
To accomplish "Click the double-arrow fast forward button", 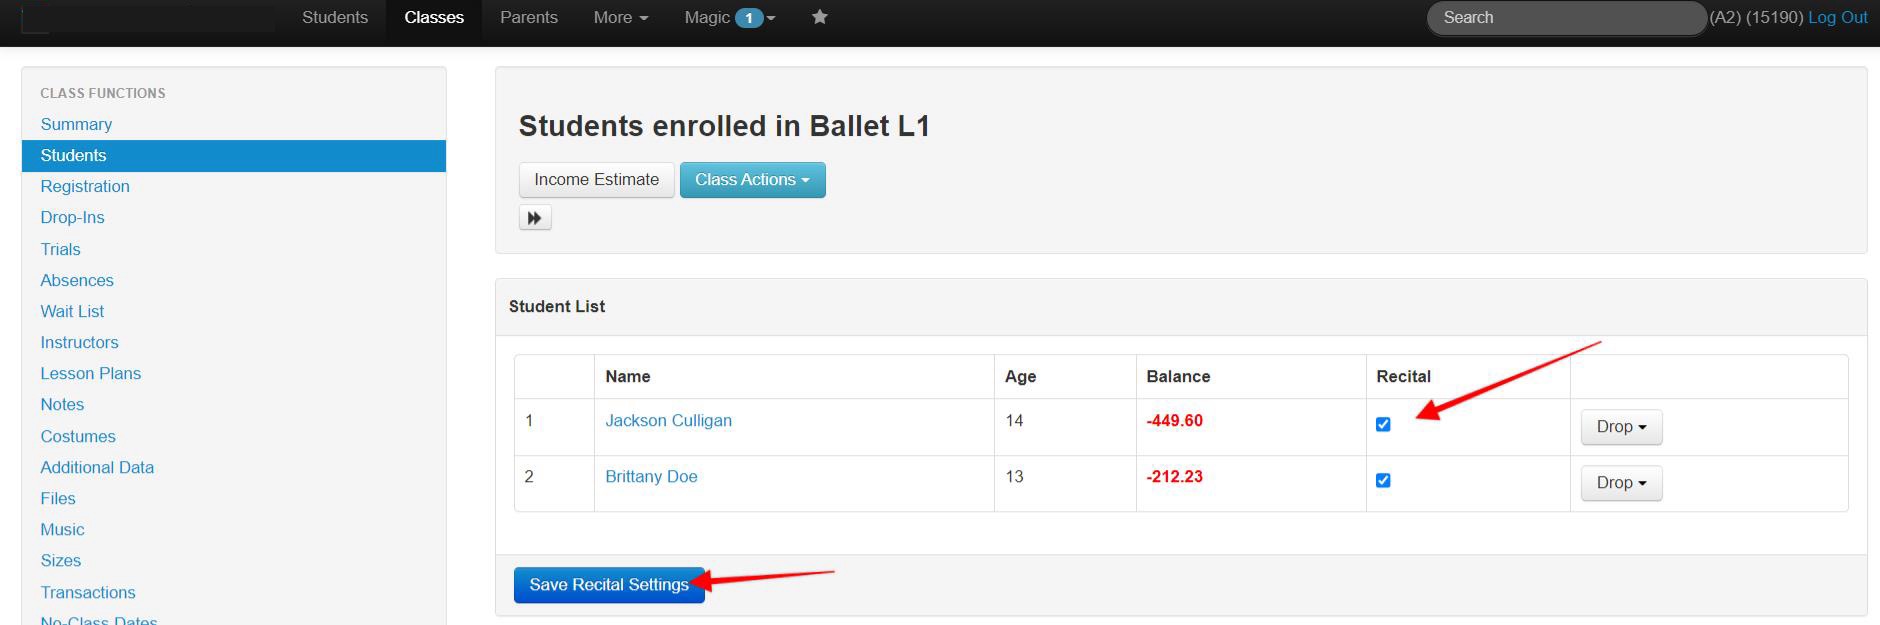I will [x=535, y=218].
